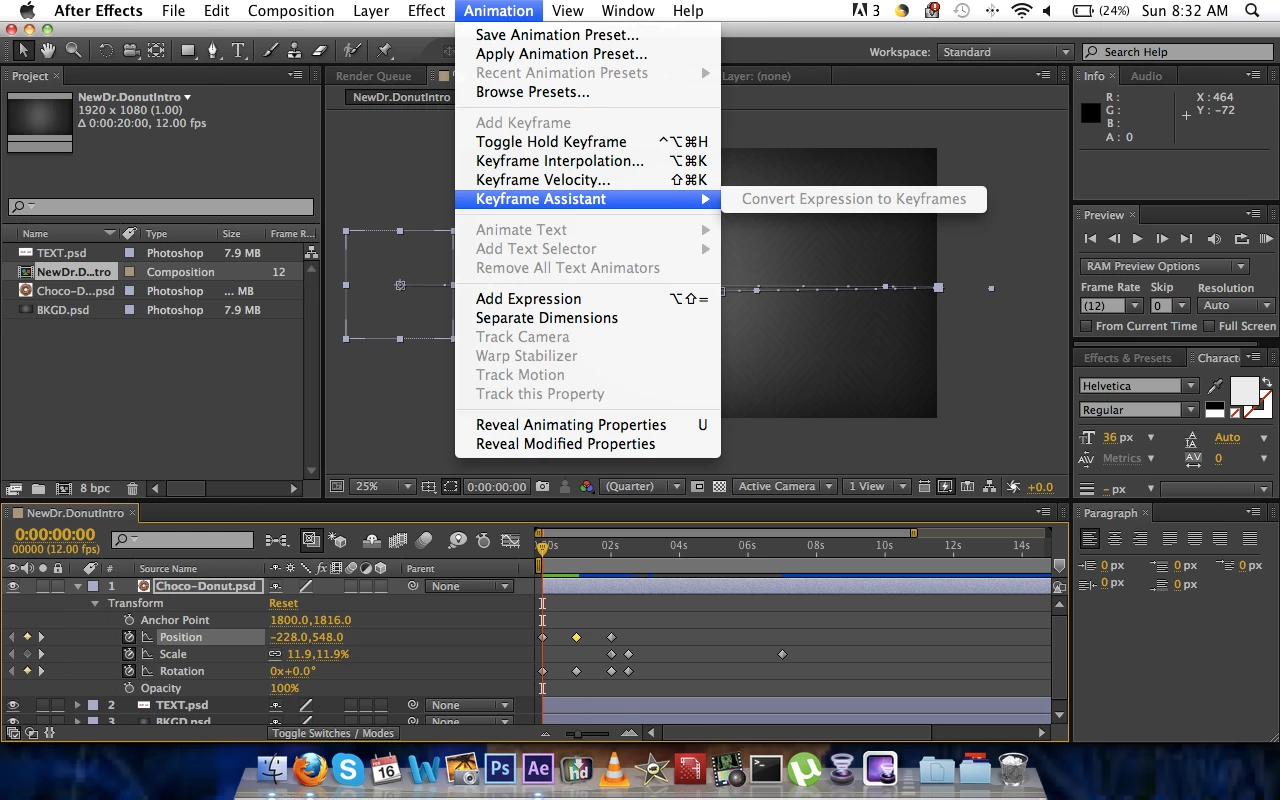This screenshot has width=1280, height=800.
Task: Select the Rotation tool
Action: click(x=106, y=50)
